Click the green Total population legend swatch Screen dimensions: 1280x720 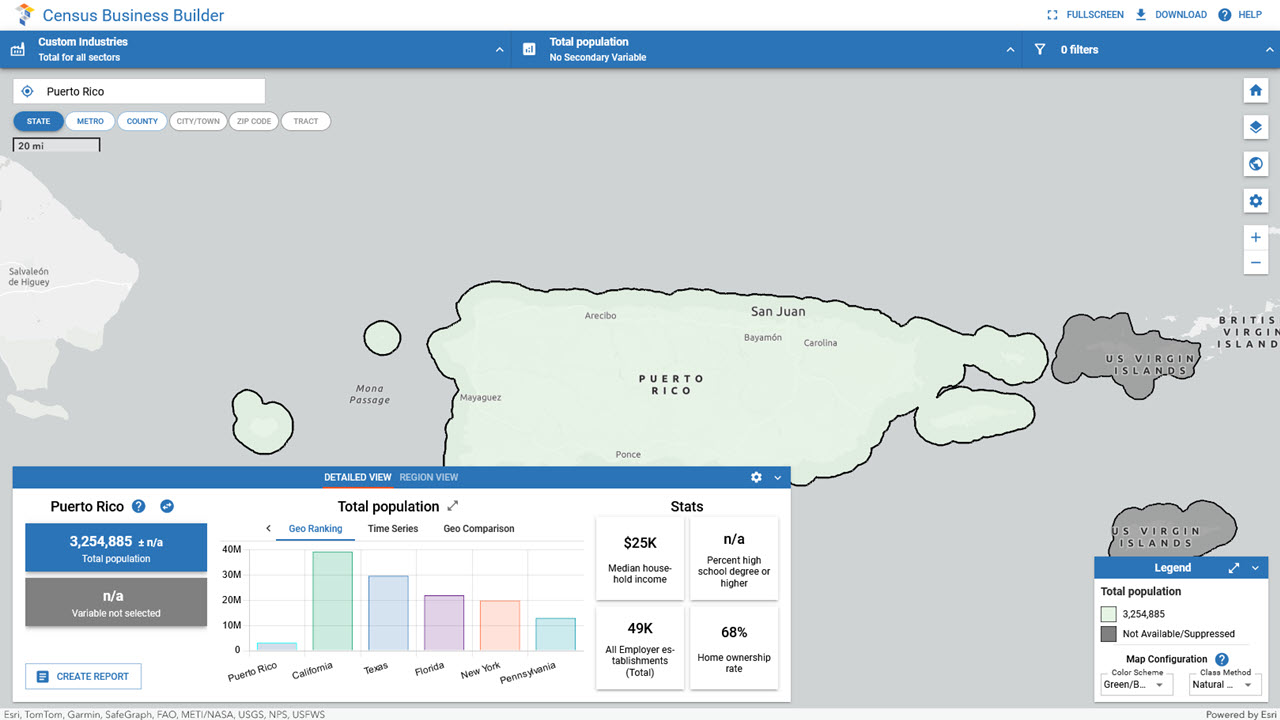pos(1107,613)
